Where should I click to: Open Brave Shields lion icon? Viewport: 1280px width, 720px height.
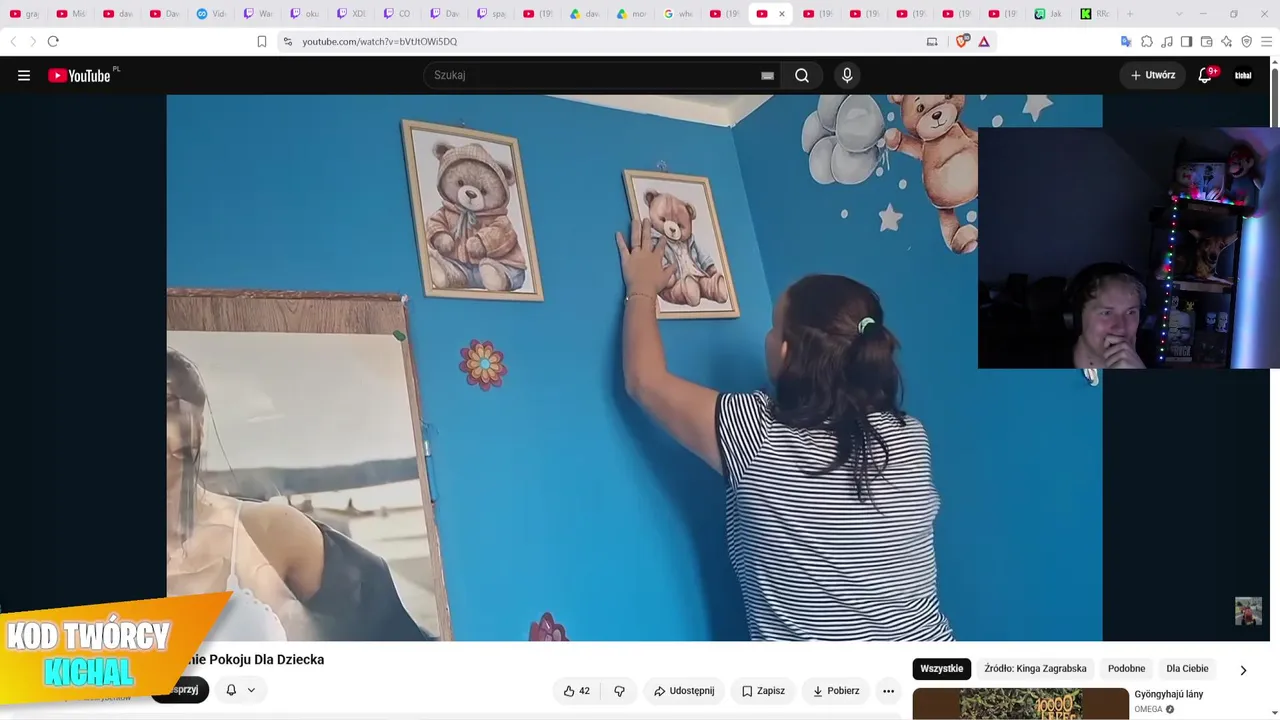pos(963,41)
